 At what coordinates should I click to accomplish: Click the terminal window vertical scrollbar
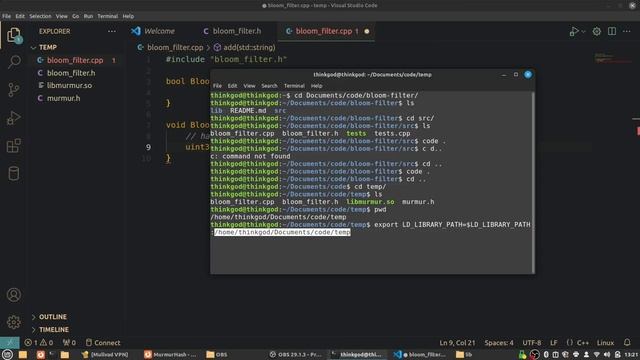click(x=533, y=182)
